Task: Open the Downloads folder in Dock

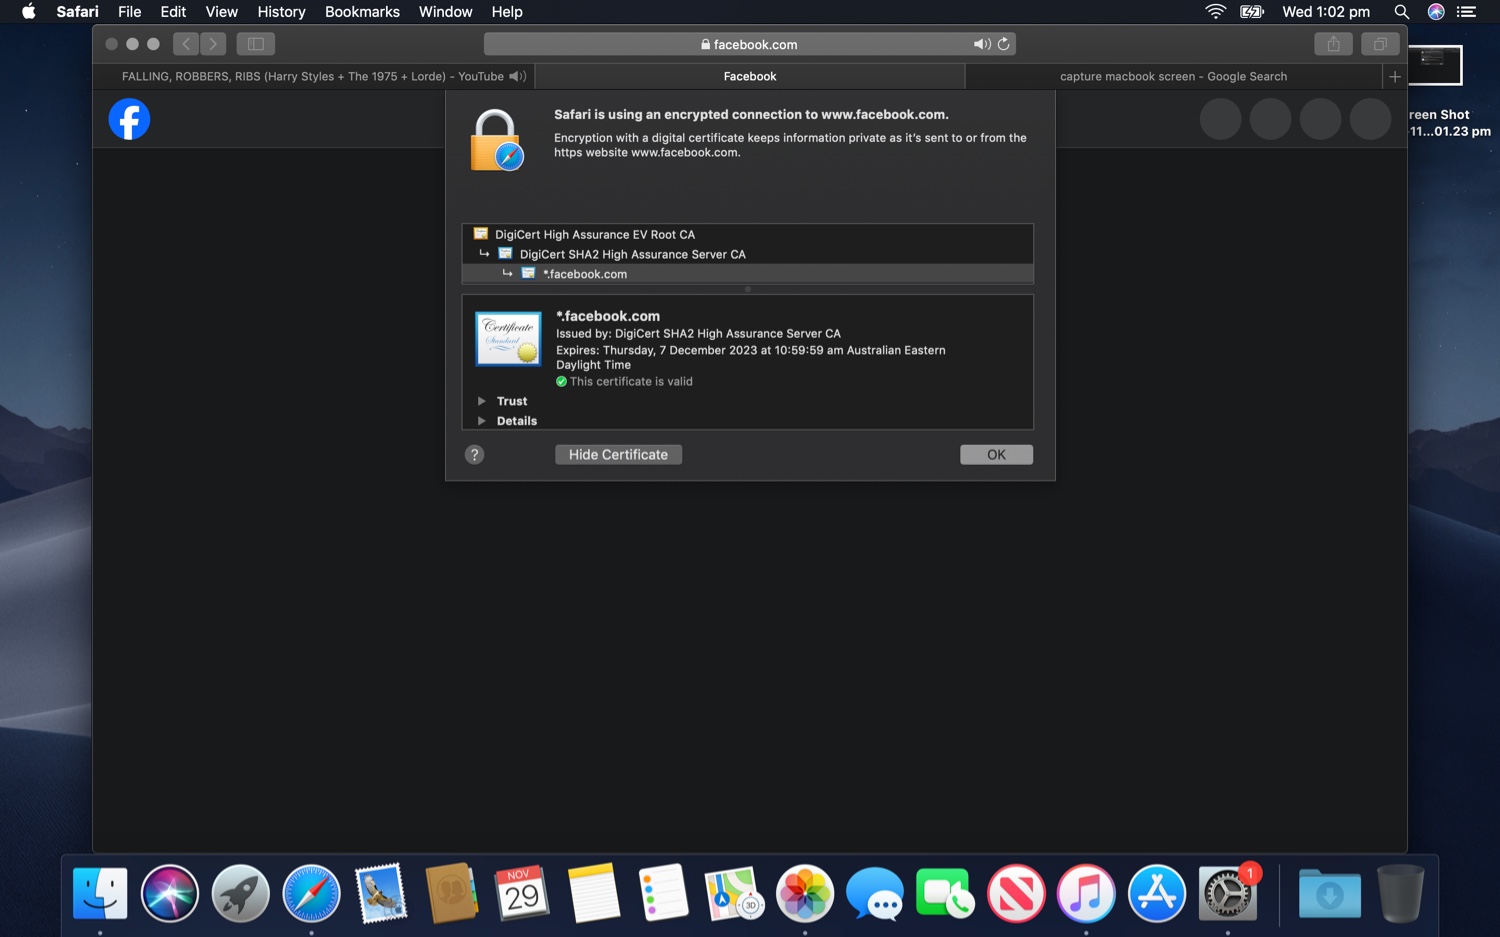Action: pos(1329,893)
